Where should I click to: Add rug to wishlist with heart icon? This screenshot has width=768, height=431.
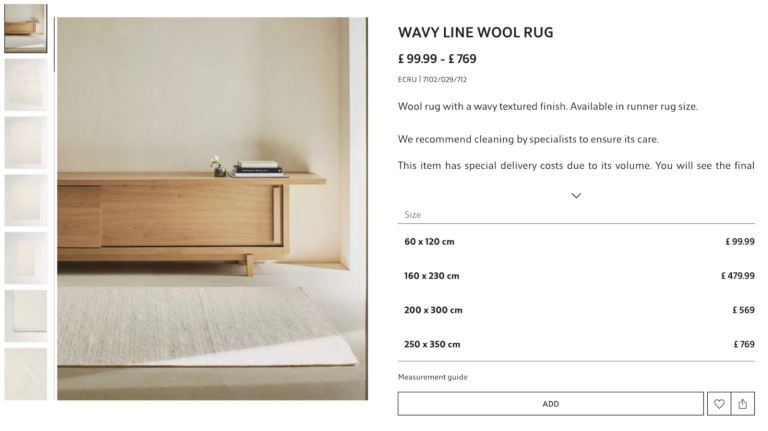pyautogui.click(x=719, y=404)
